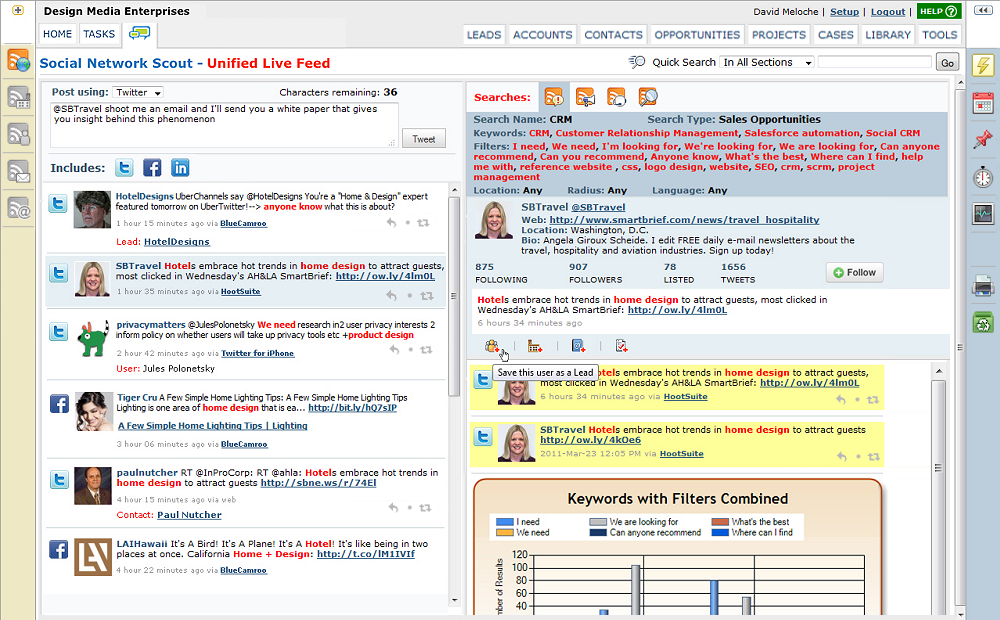Click the Quick Search speech bubble icon
This screenshot has width=1000, height=620.
(x=636, y=62)
